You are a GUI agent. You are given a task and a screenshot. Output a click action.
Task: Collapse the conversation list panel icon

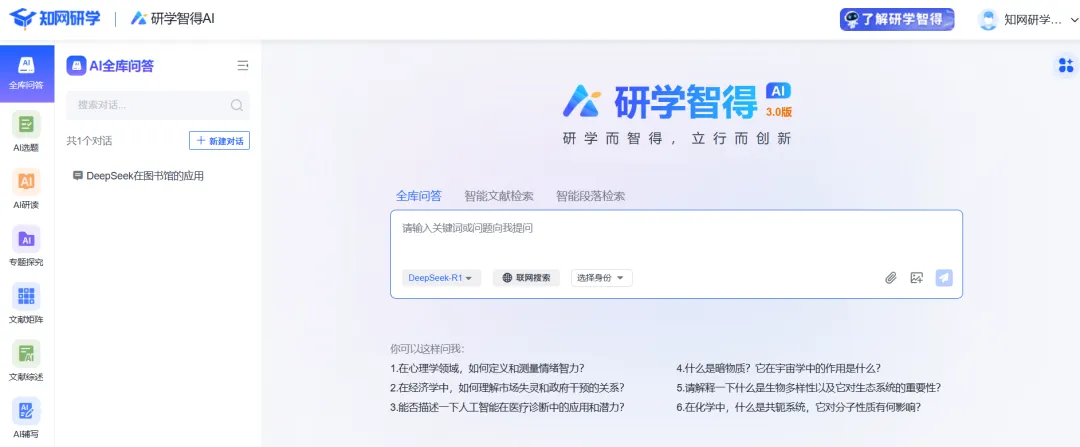coord(242,65)
